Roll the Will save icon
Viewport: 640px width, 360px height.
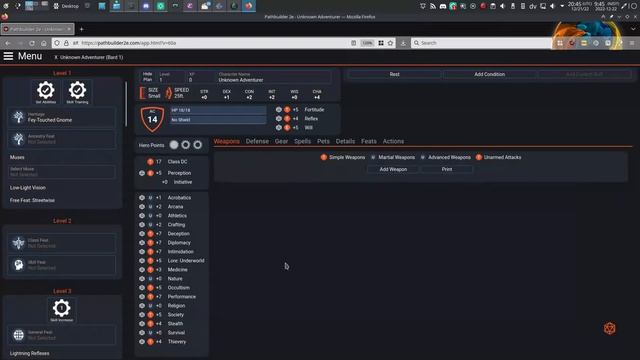click(278, 127)
